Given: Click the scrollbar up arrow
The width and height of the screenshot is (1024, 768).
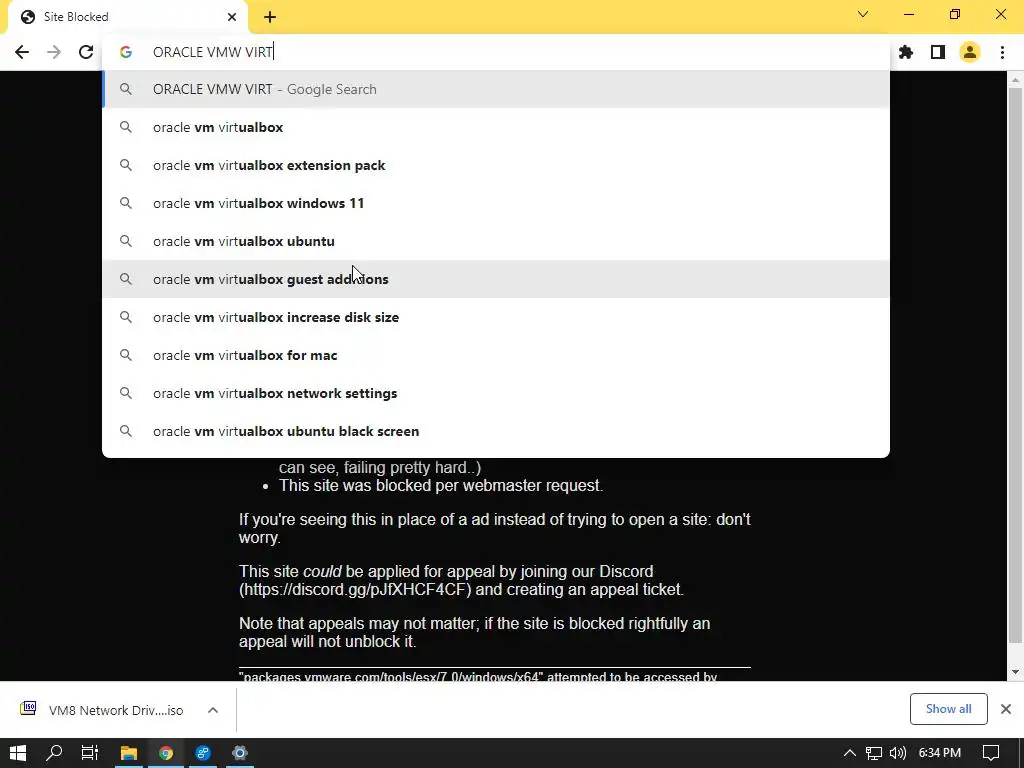Looking at the screenshot, I should pos(1015,80).
